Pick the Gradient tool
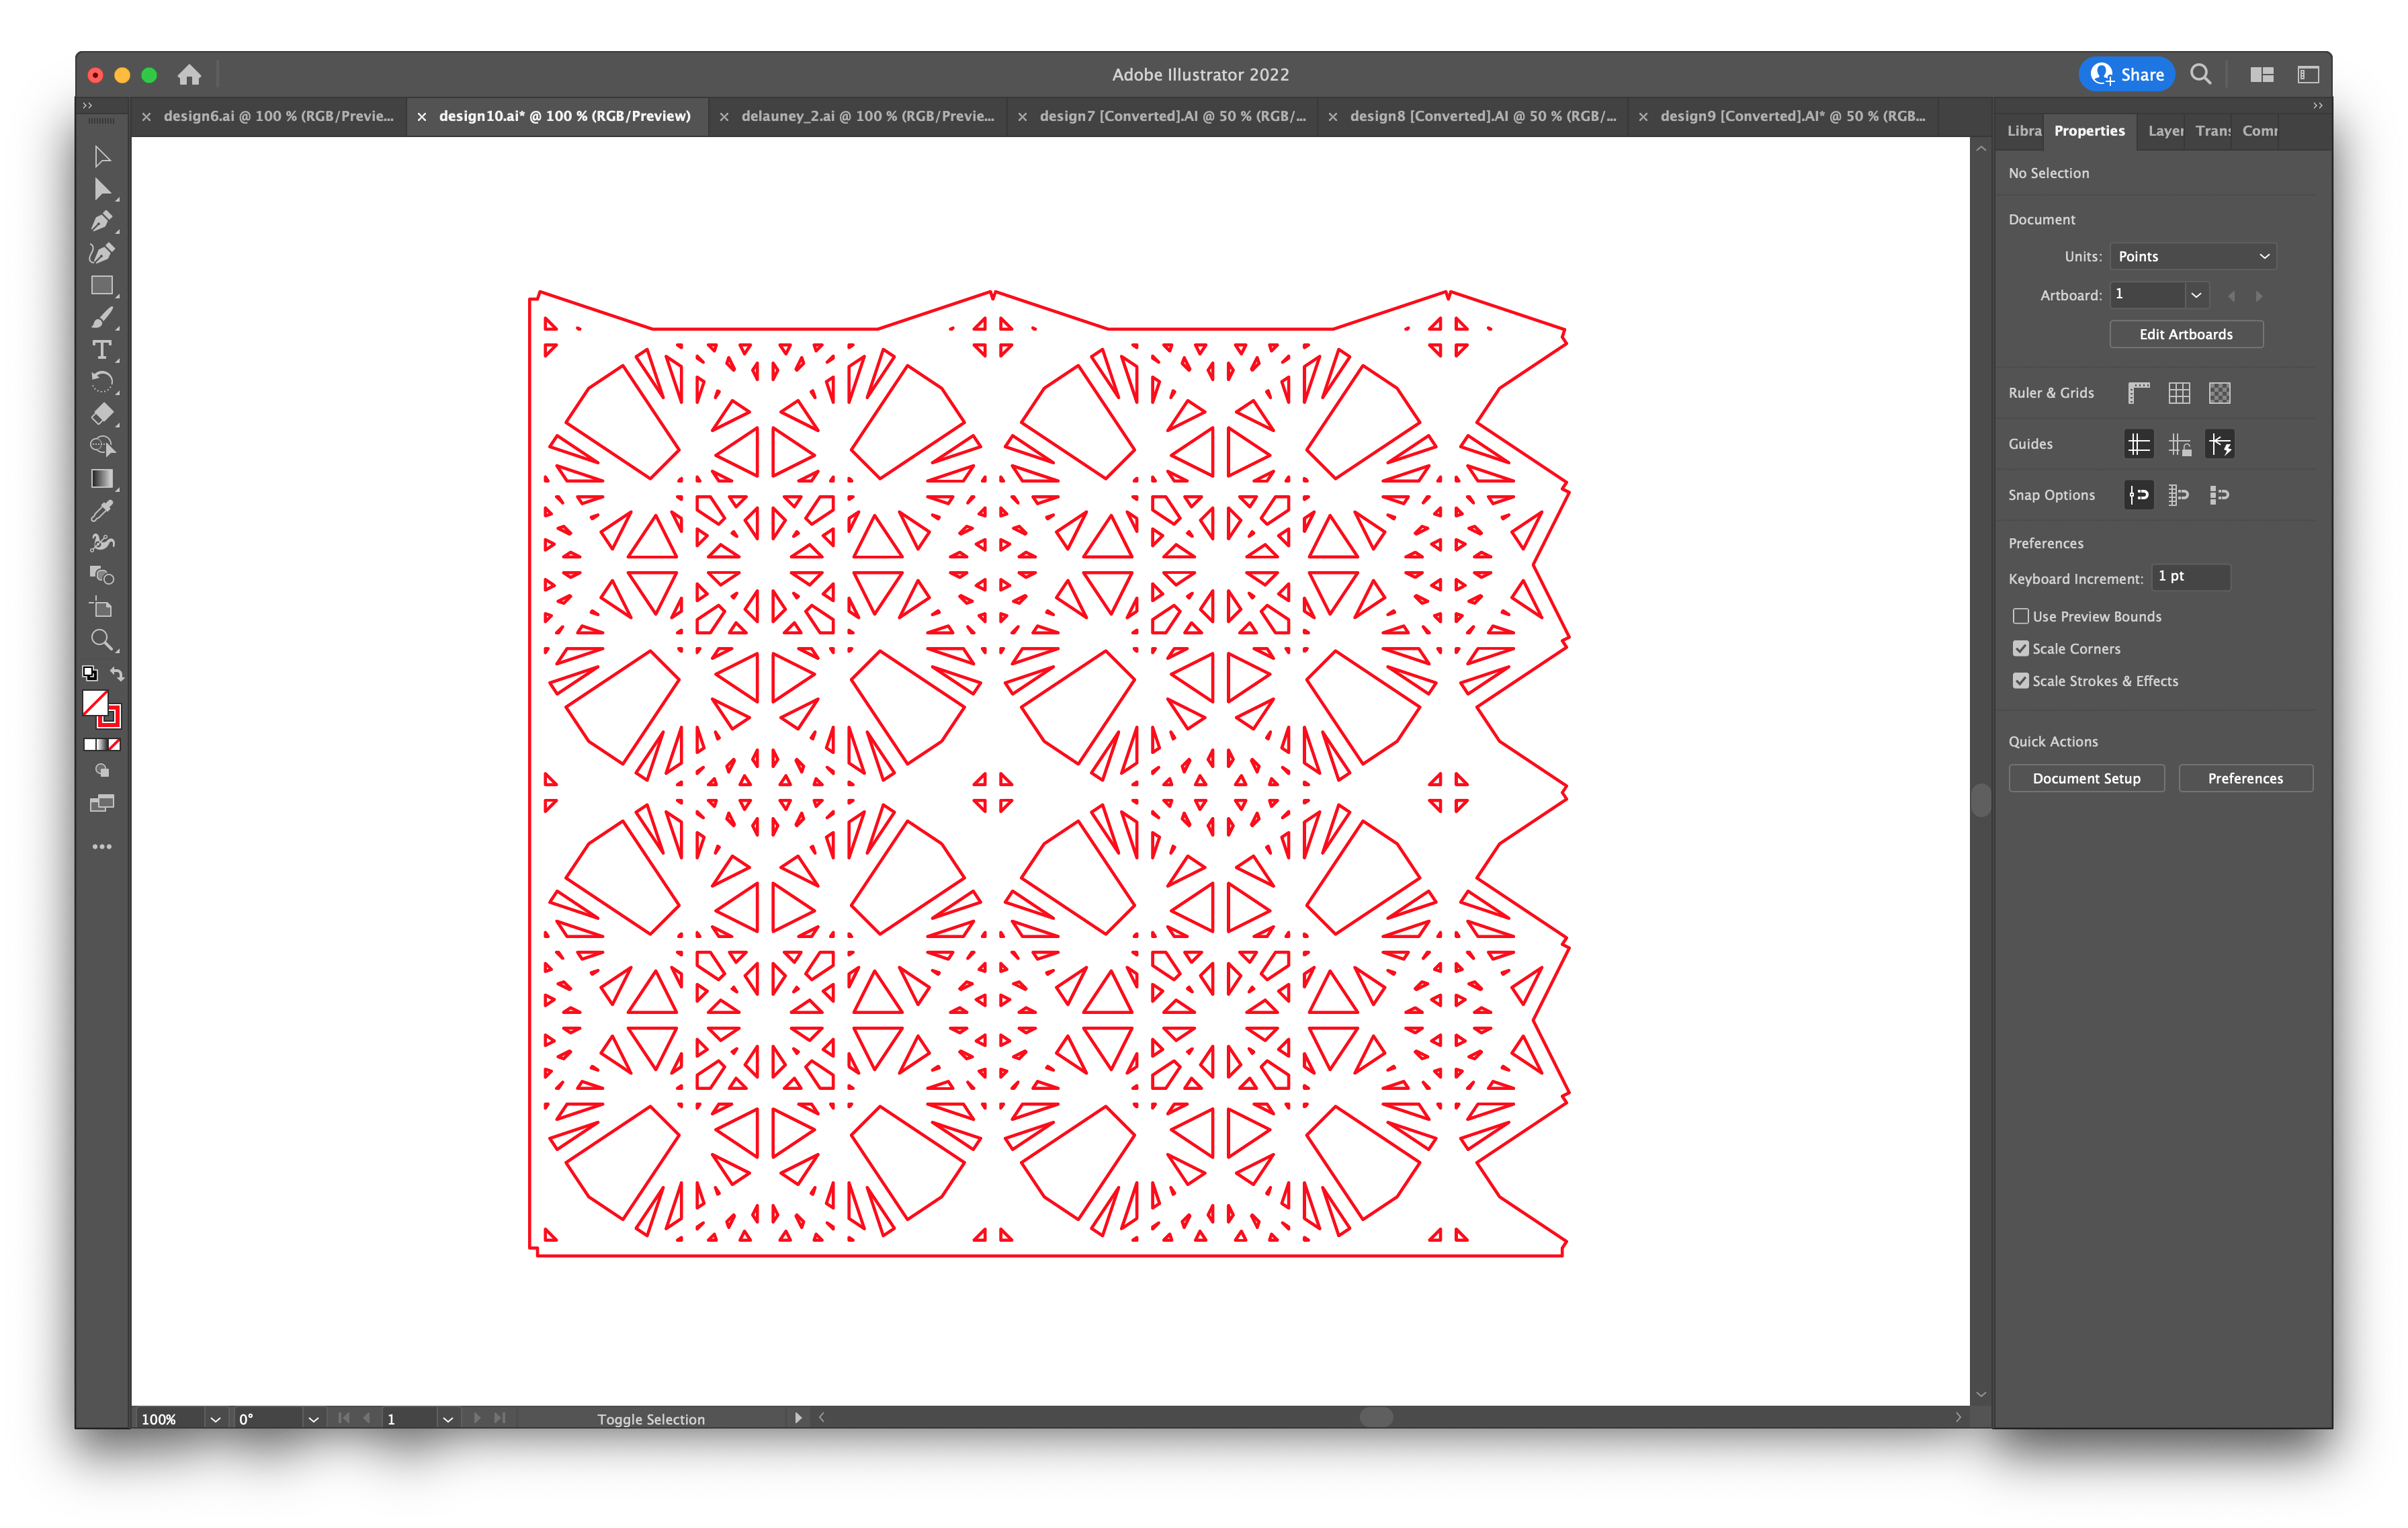 pos(102,478)
